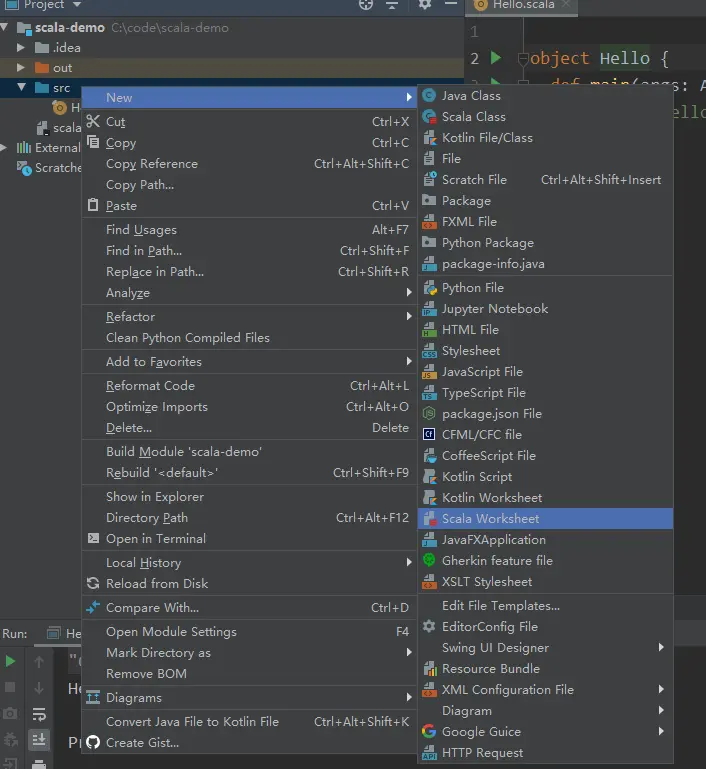Open the Add to Favorites submenu
706x769 pixels.
(x=249, y=362)
